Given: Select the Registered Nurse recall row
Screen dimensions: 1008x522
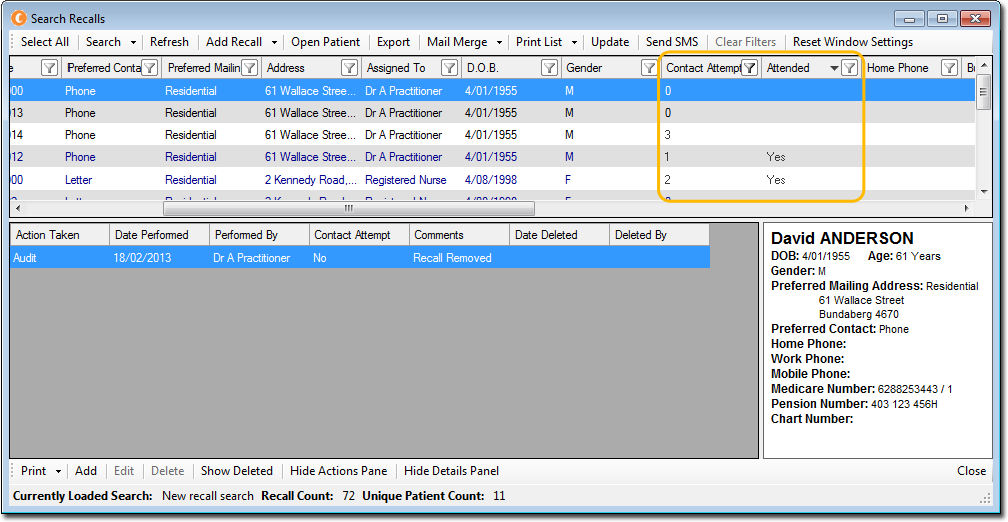Looking at the screenshot, I should tap(405, 180).
